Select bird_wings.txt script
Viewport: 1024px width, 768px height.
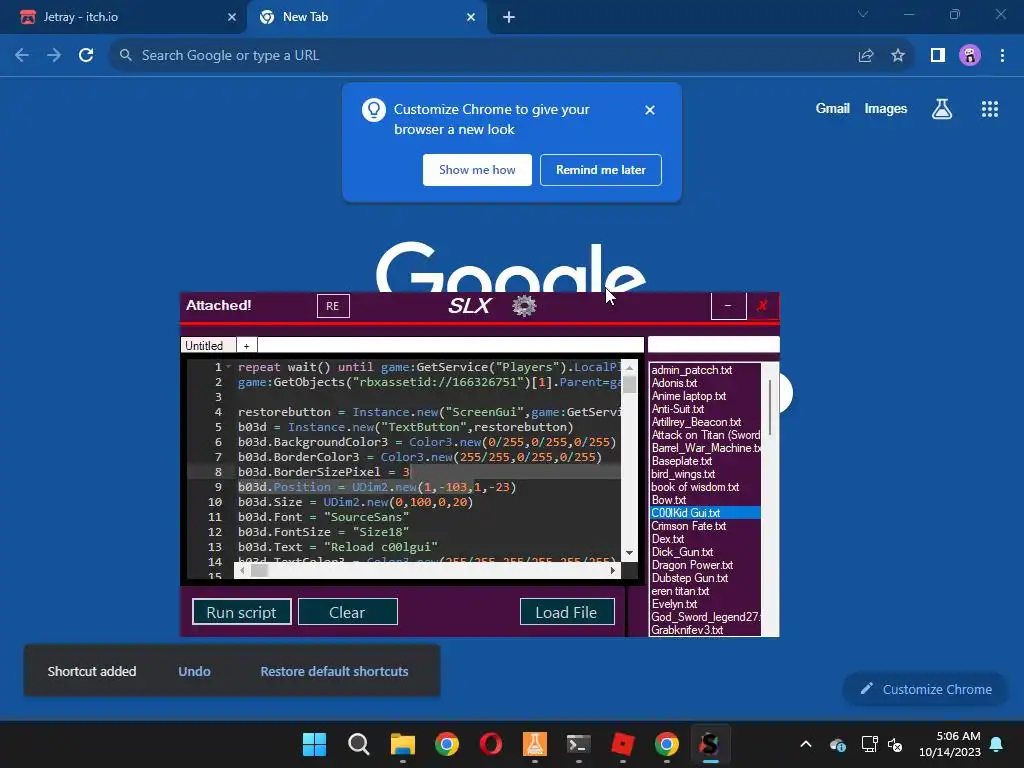(684, 474)
